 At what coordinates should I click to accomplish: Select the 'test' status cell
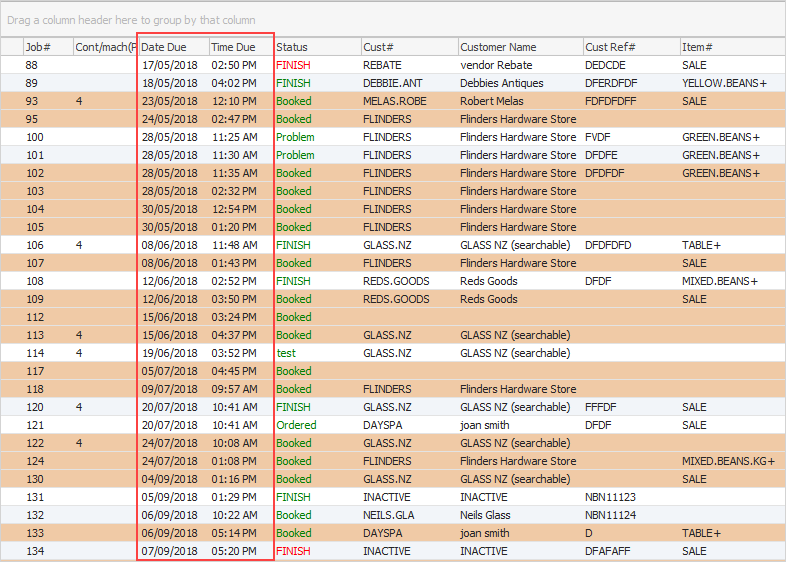(287, 353)
